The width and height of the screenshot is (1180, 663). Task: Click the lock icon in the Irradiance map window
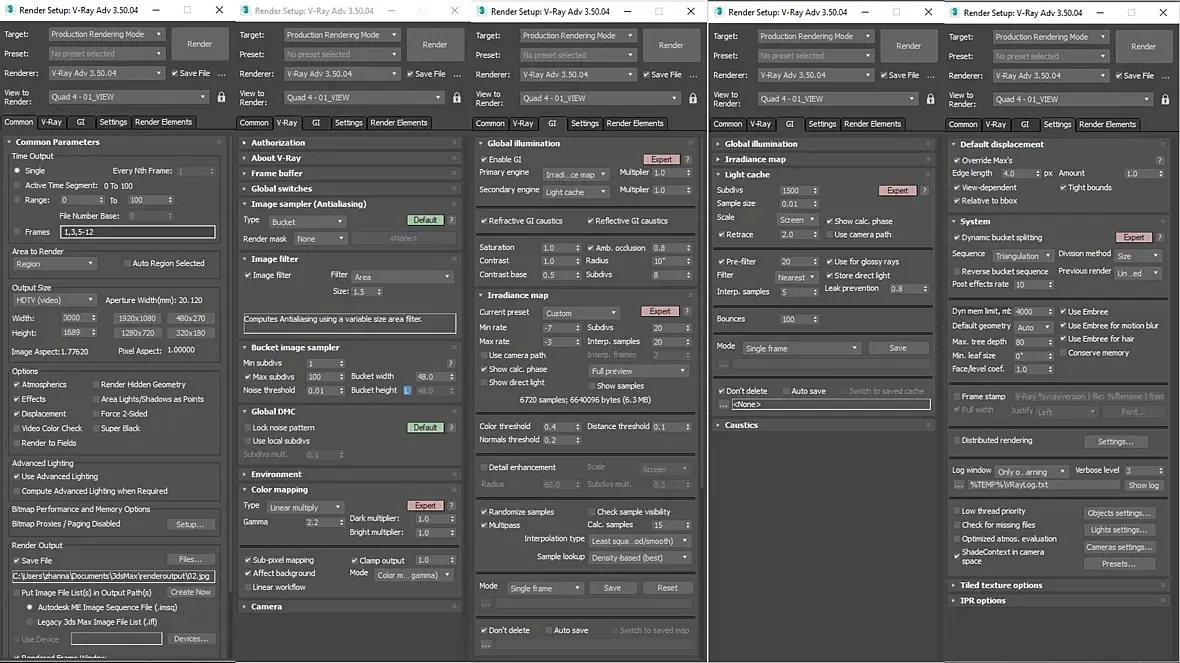[x=693, y=99]
